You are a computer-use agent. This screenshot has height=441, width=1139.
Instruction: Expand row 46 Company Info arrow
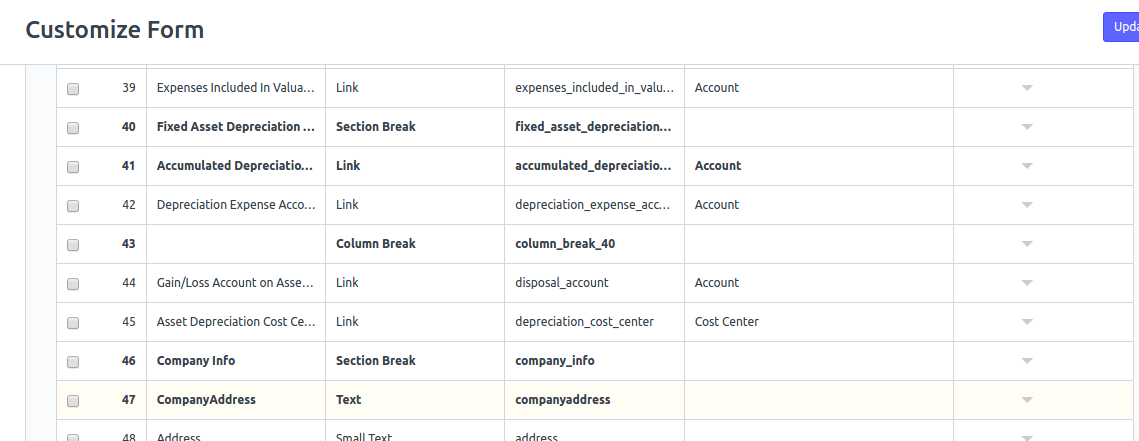[x=1026, y=361]
